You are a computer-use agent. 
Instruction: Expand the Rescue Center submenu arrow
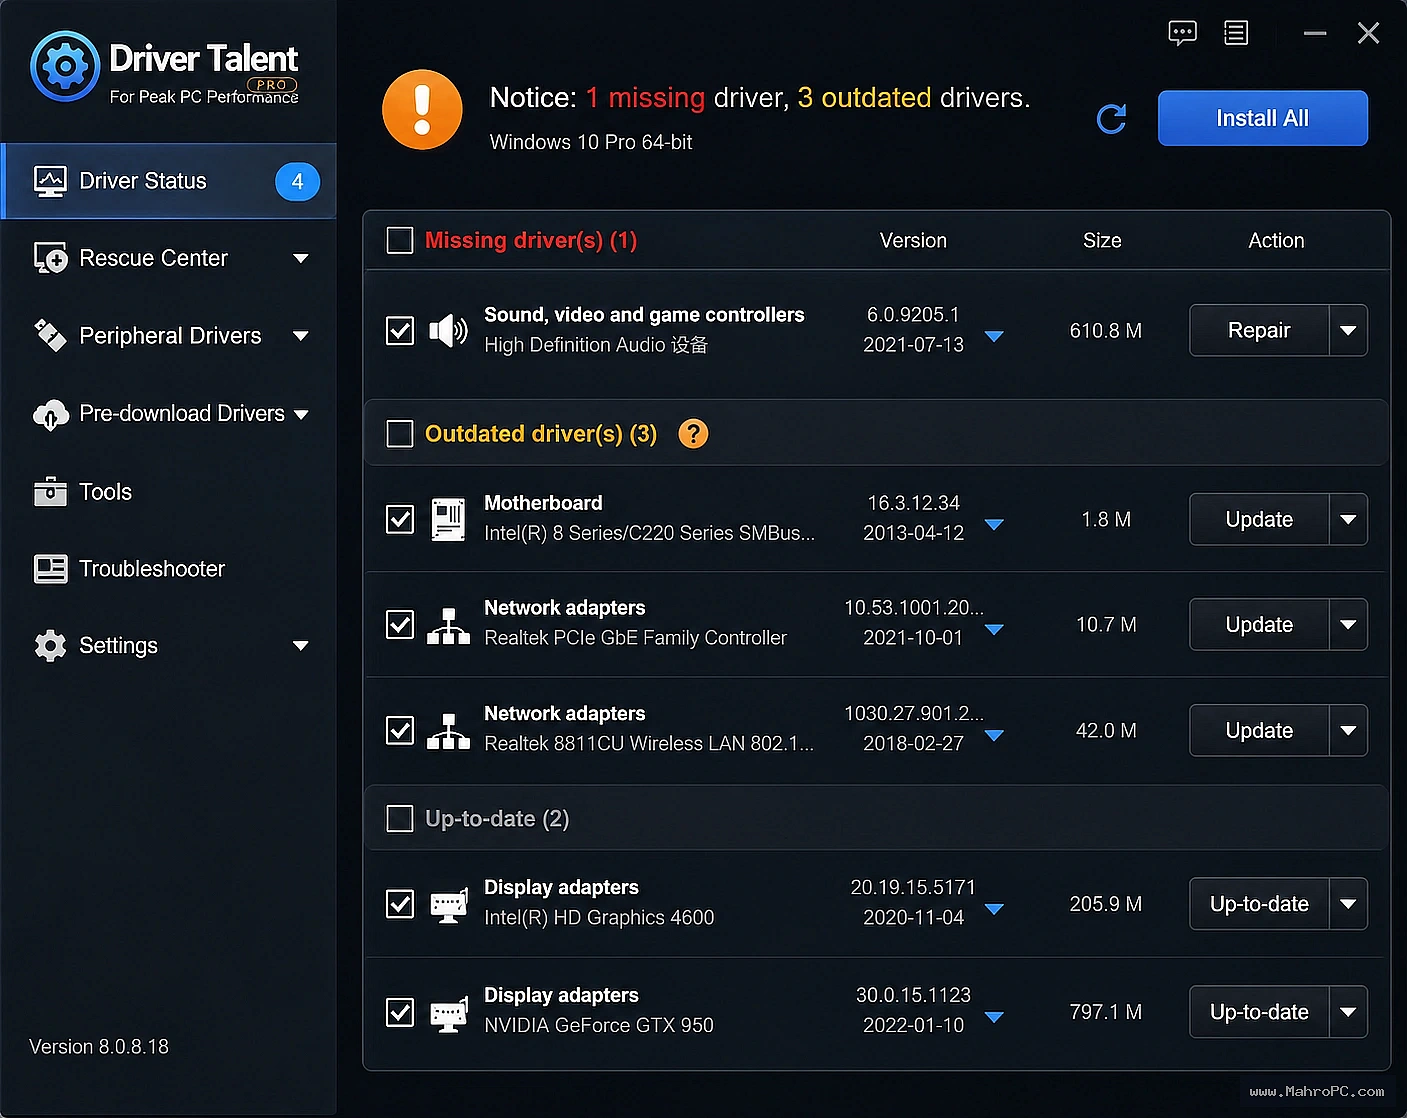point(300,258)
